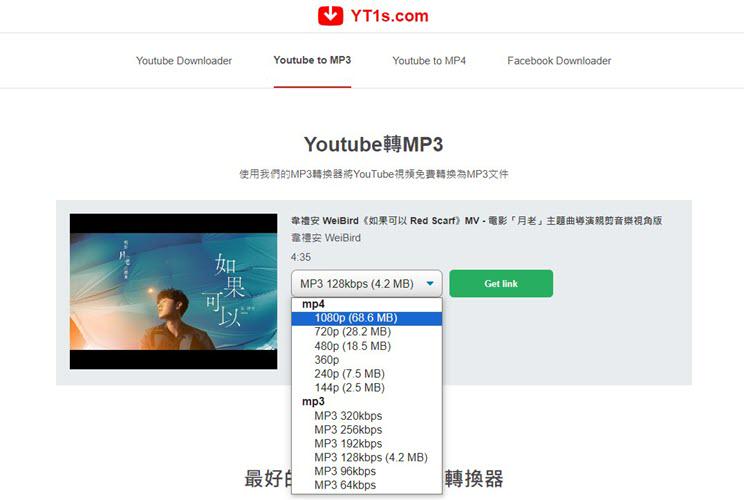
Task: Click the WeiBird channel name under title
Action: [x=326, y=238]
